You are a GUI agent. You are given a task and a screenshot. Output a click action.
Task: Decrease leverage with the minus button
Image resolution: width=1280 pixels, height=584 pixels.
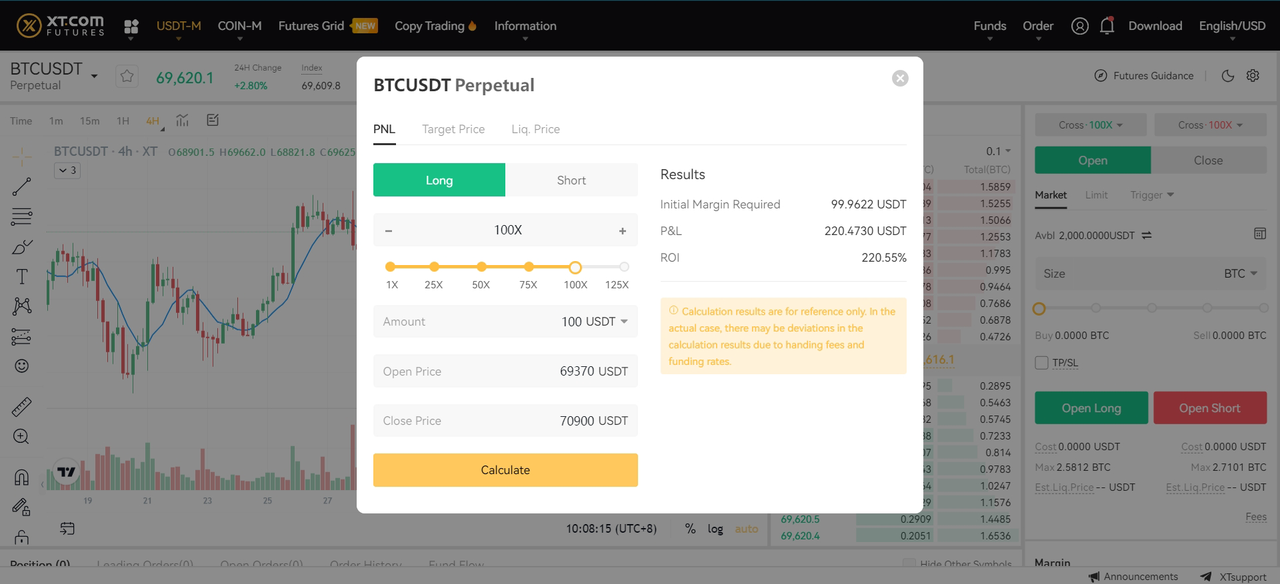tap(389, 231)
